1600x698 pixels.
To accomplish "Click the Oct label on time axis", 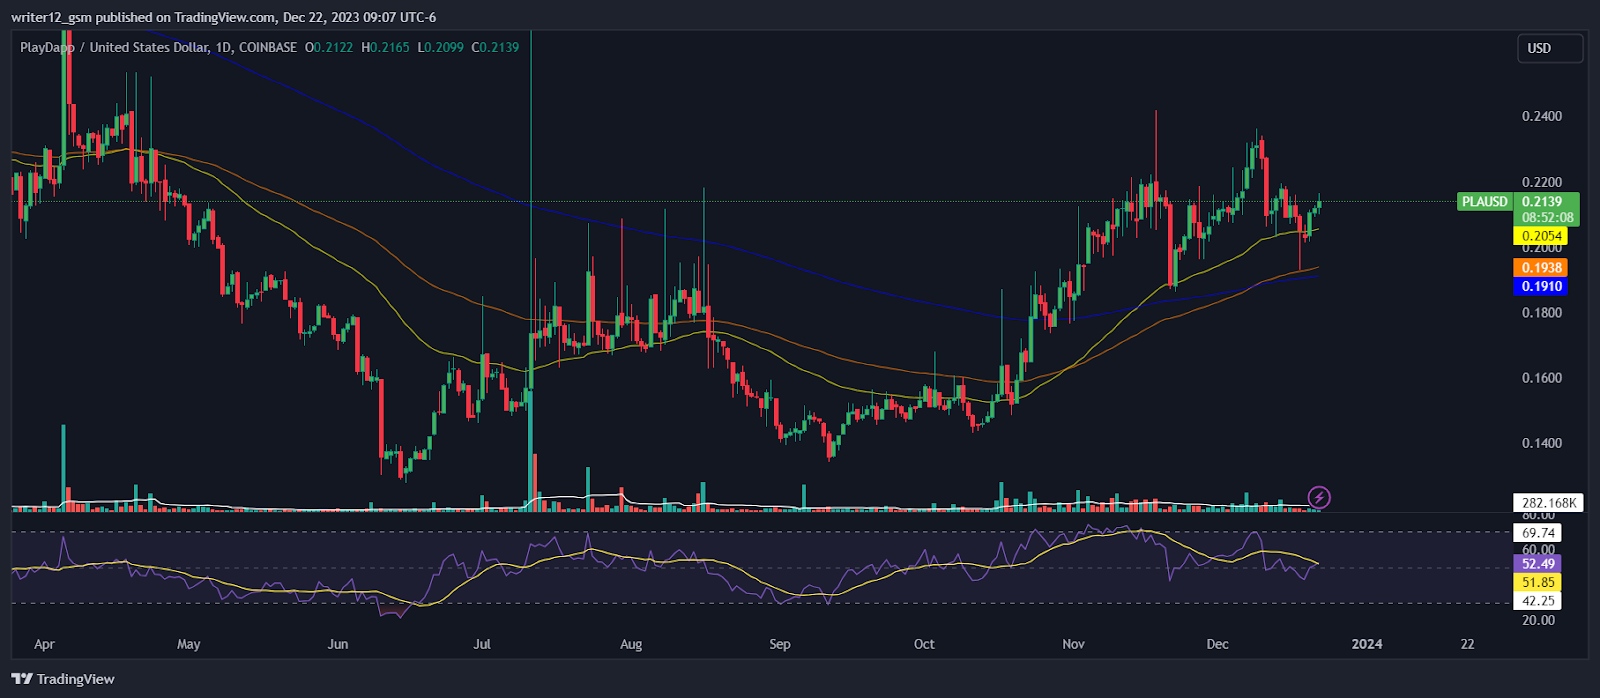I will coord(924,644).
